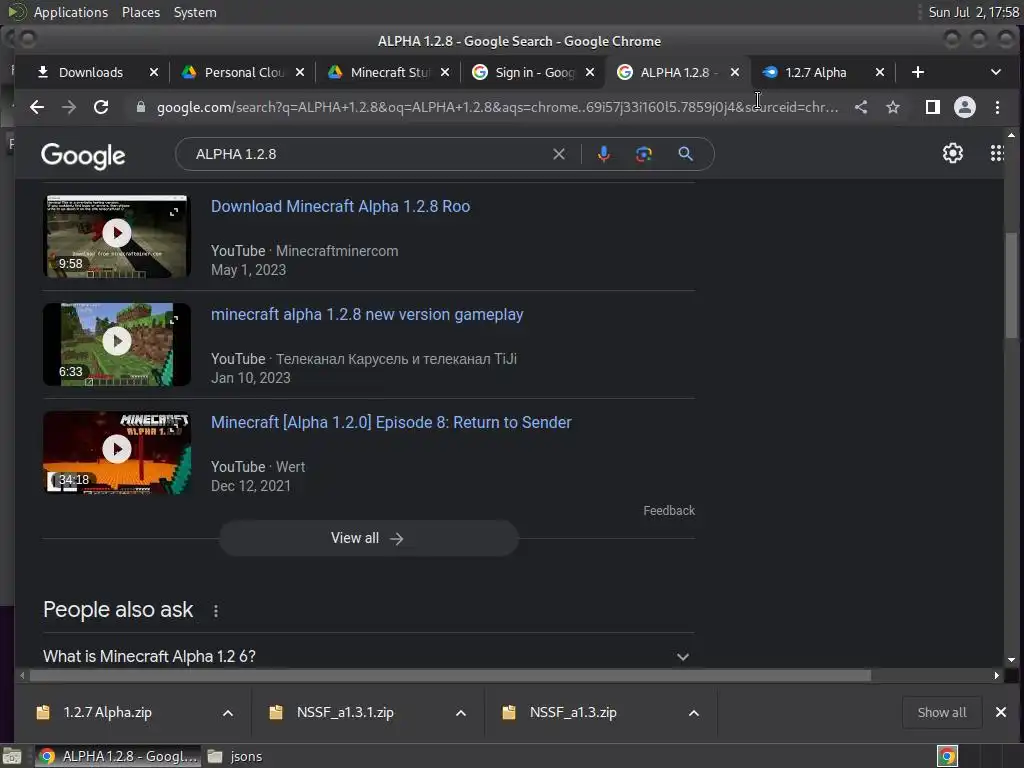Open People also ask options menu
The height and width of the screenshot is (768, 1024).
coord(216,611)
